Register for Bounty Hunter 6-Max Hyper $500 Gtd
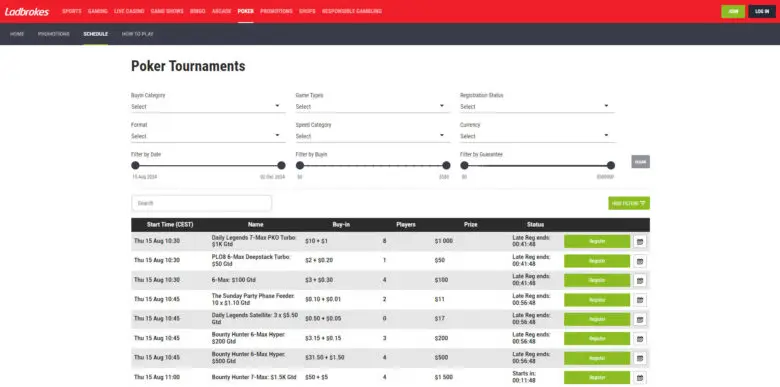The height and width of the screenshot is (387, 780). click(x=597, y=358)
